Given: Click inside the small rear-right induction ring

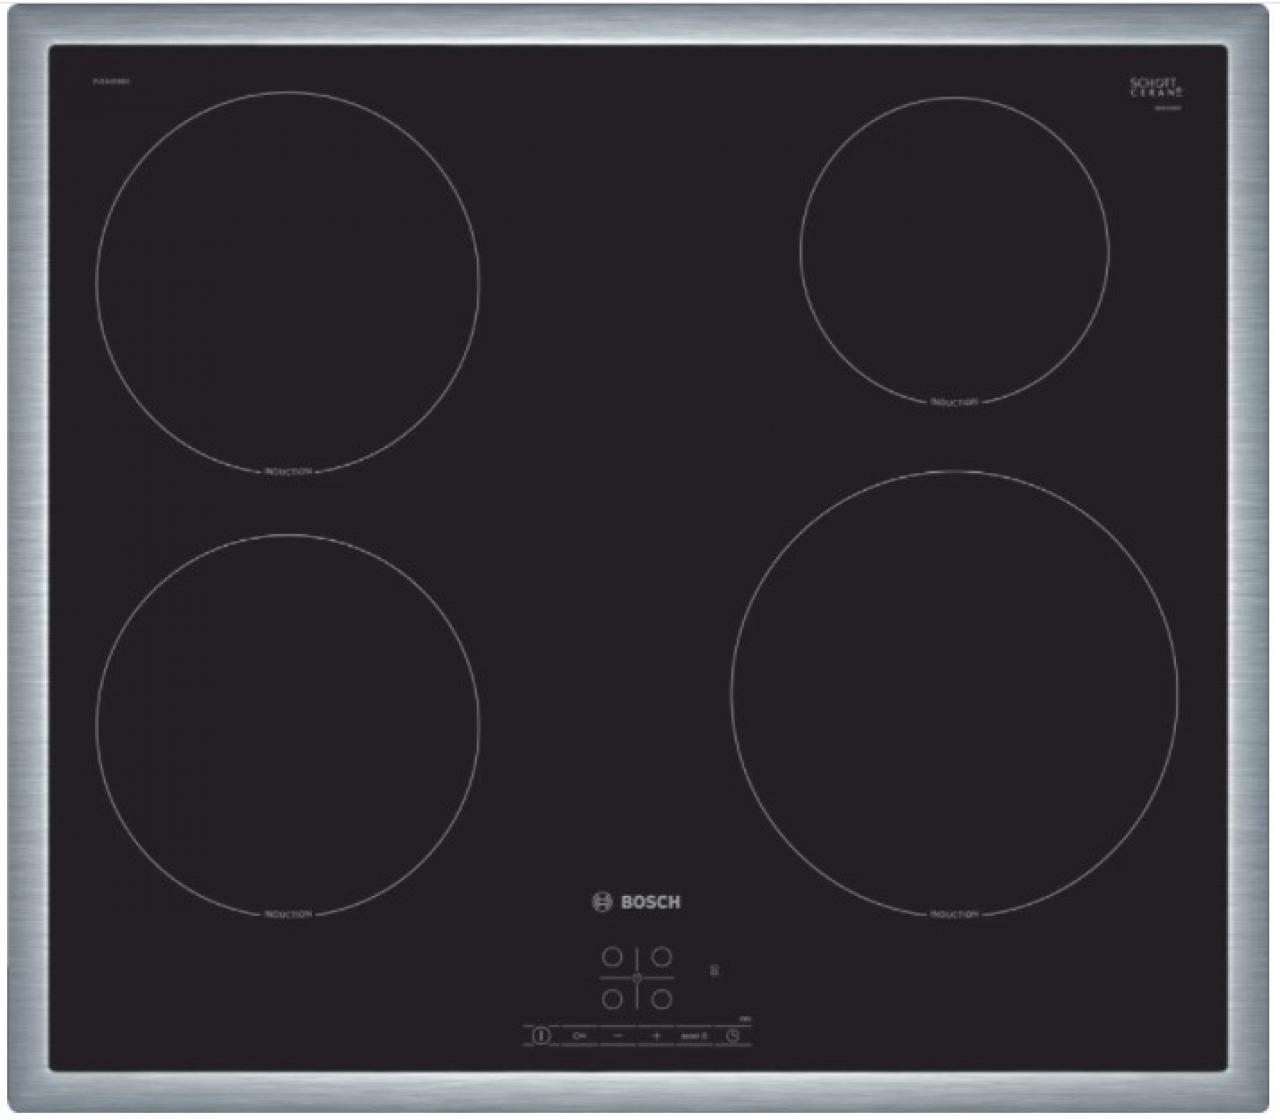Looking at the screenshot, I should pyautogui.click(x=954, y=250).
